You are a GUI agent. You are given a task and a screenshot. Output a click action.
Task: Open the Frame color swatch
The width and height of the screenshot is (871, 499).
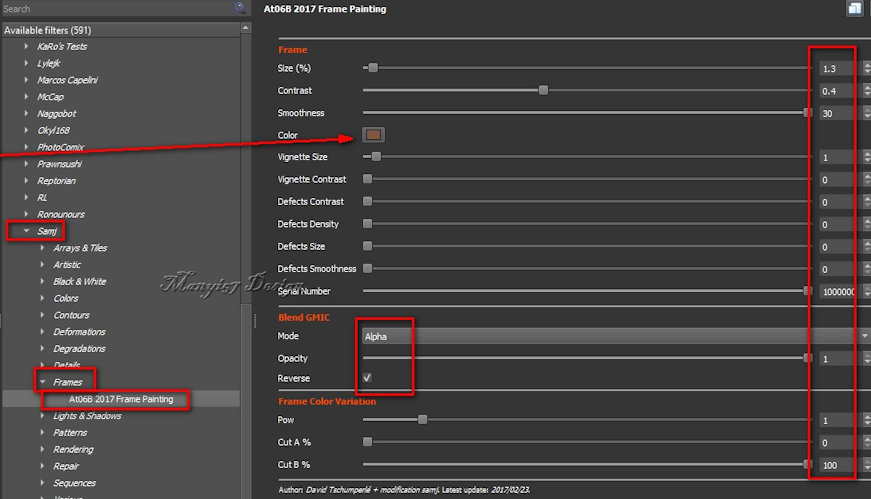coord(373,135)
